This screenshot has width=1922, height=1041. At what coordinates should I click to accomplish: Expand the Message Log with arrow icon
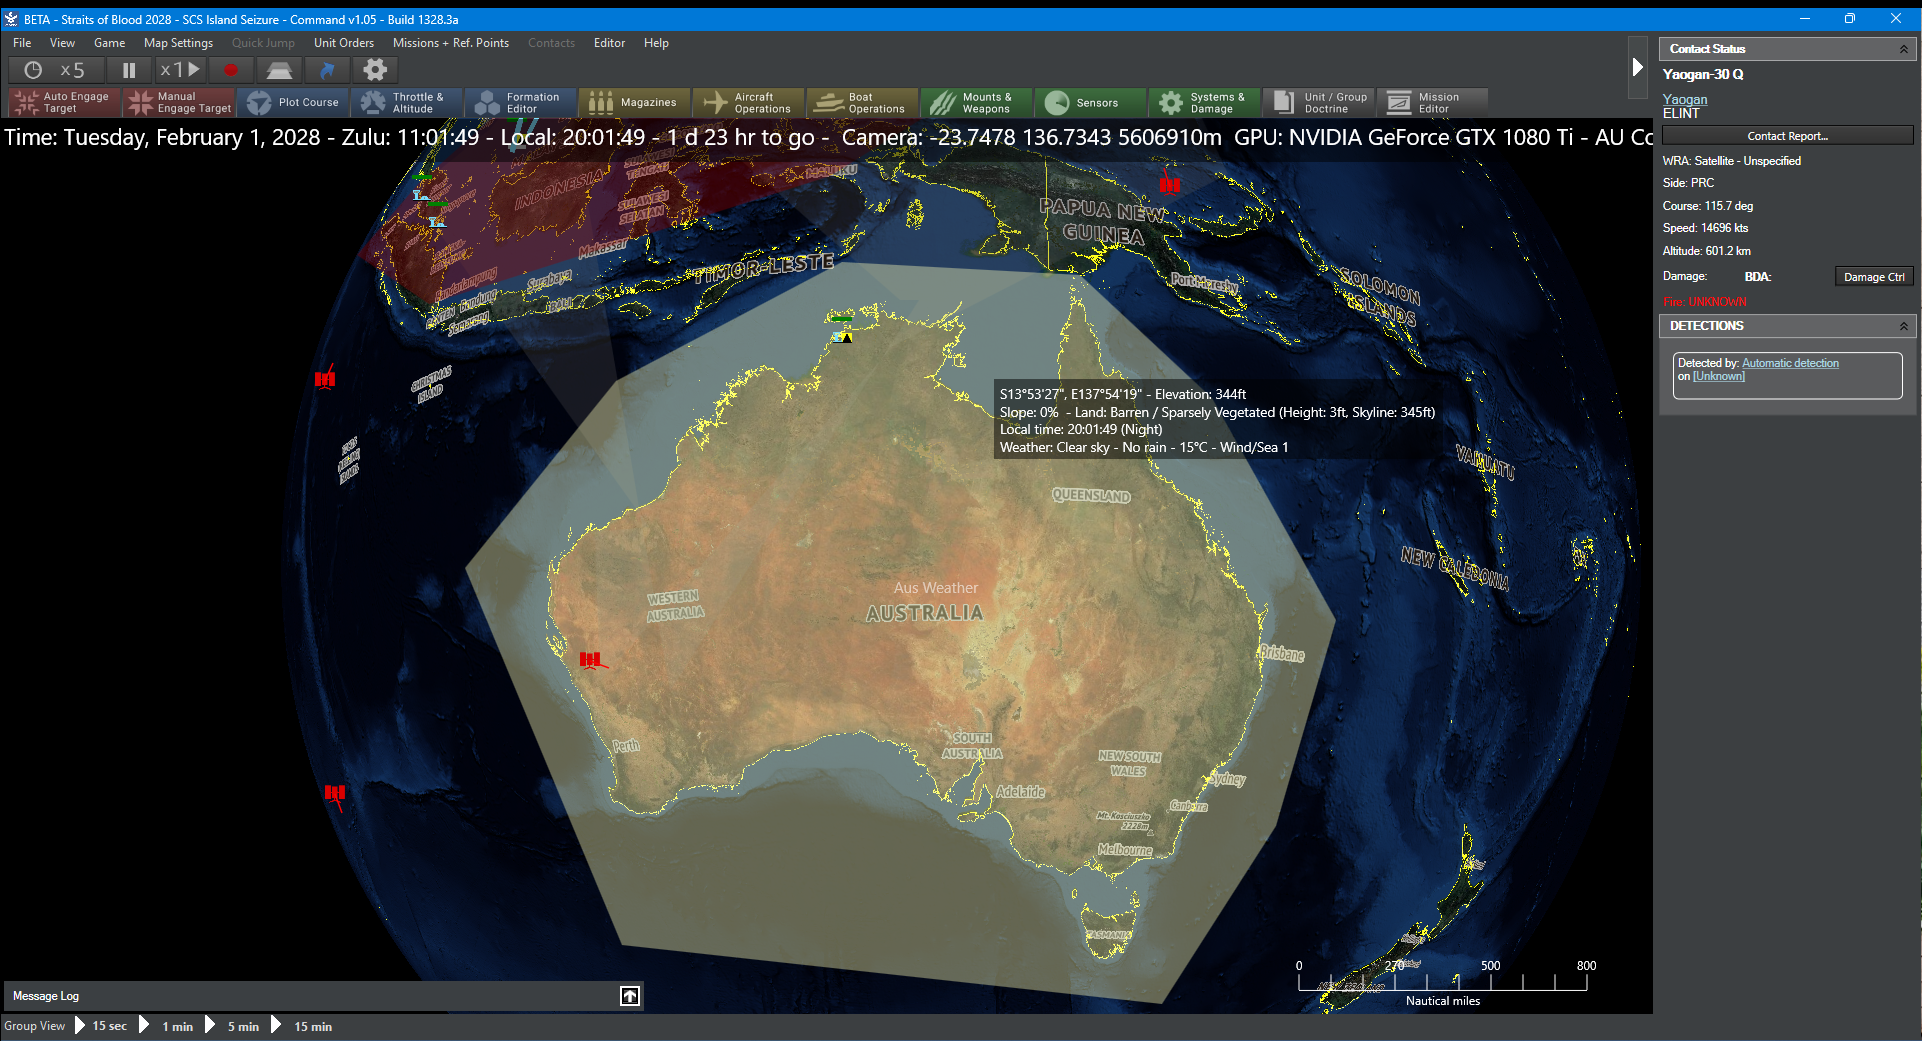point(630,996)
